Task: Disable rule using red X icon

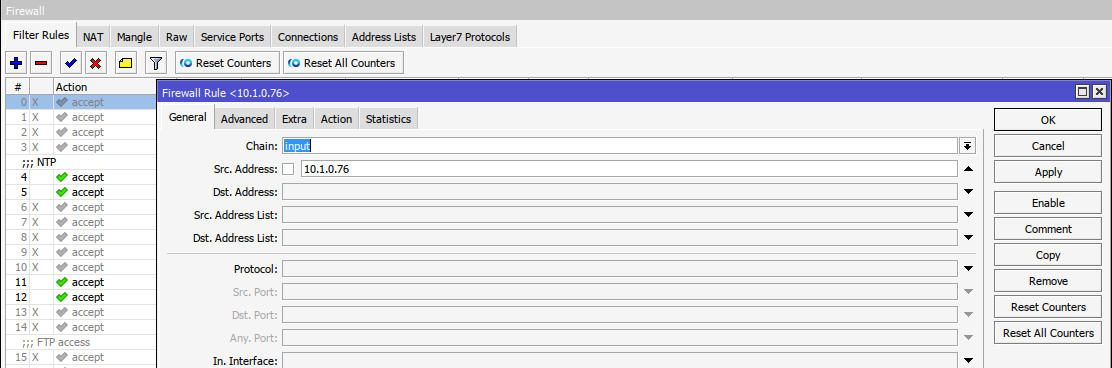Action: 96,63
